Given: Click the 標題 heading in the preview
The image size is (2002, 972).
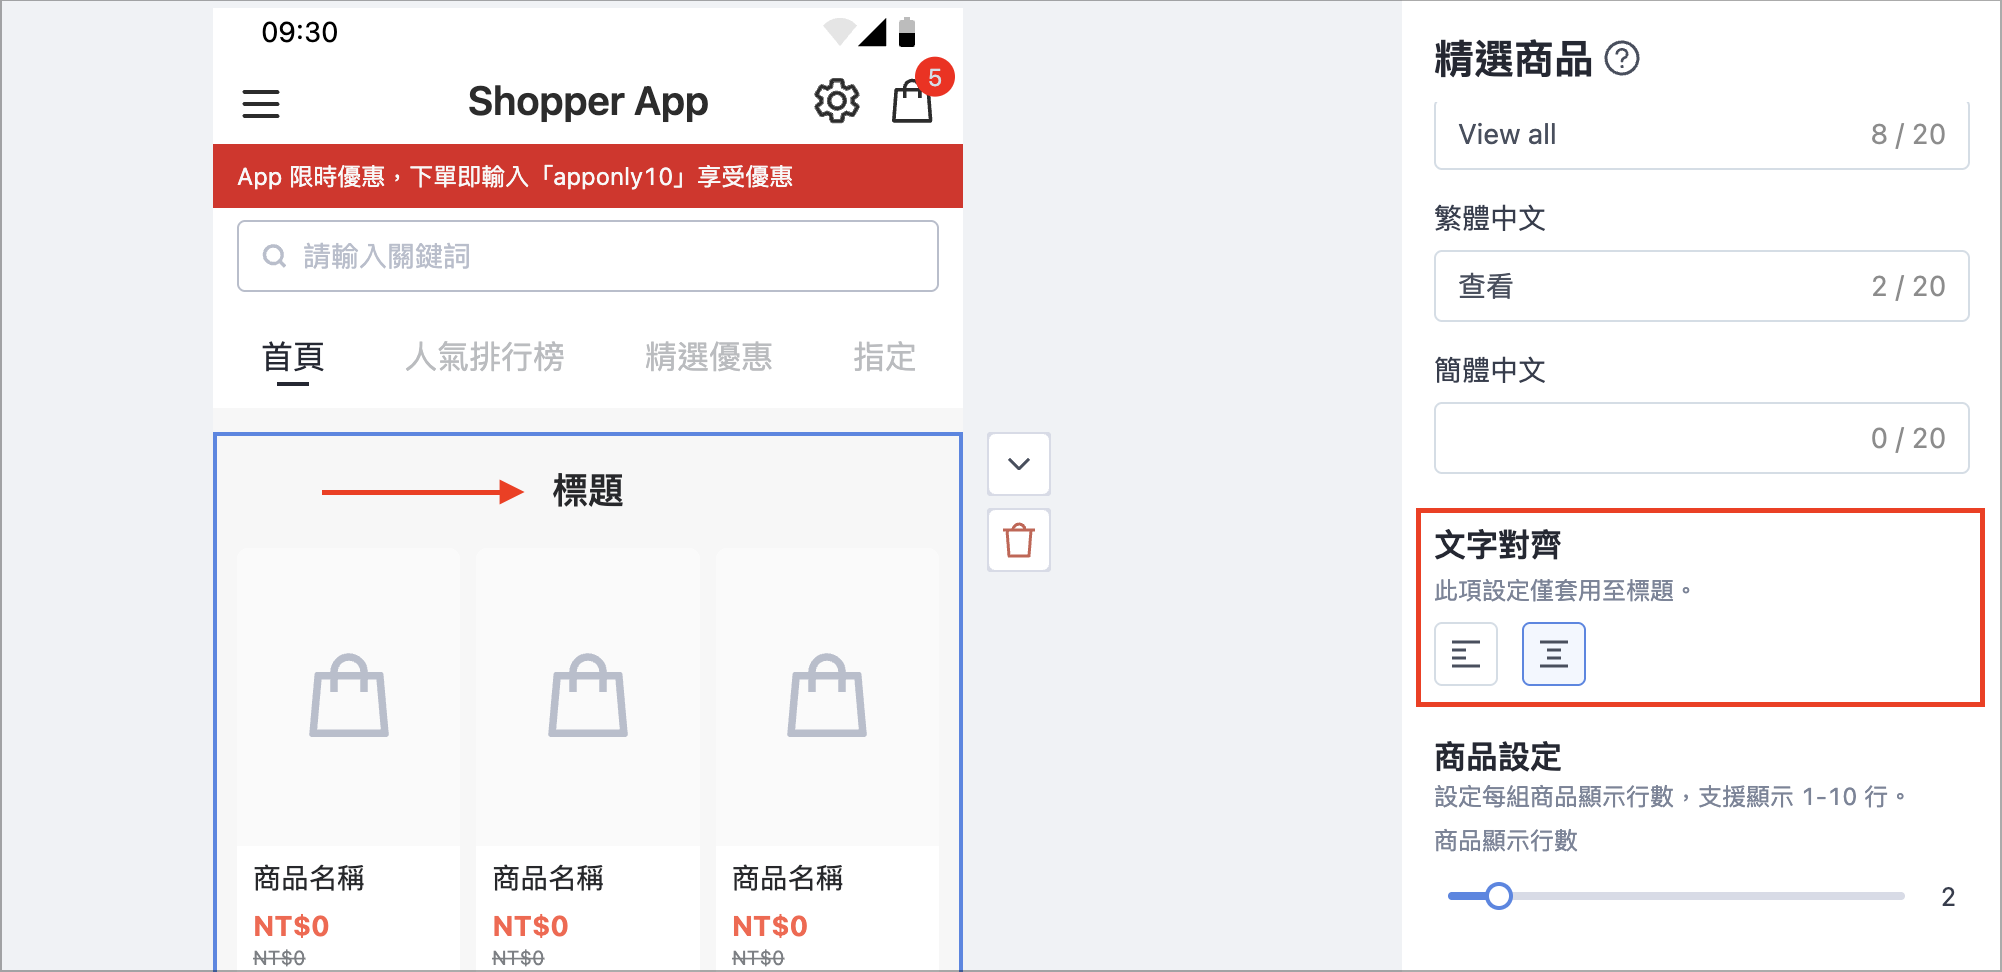Looking at the screenshot, I should tap(588, 491).
